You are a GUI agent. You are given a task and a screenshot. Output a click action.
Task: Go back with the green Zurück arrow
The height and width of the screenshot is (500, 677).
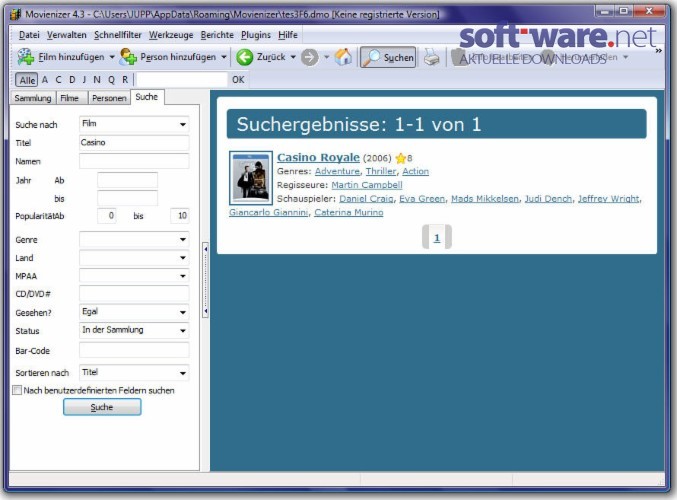coord(244,57)
